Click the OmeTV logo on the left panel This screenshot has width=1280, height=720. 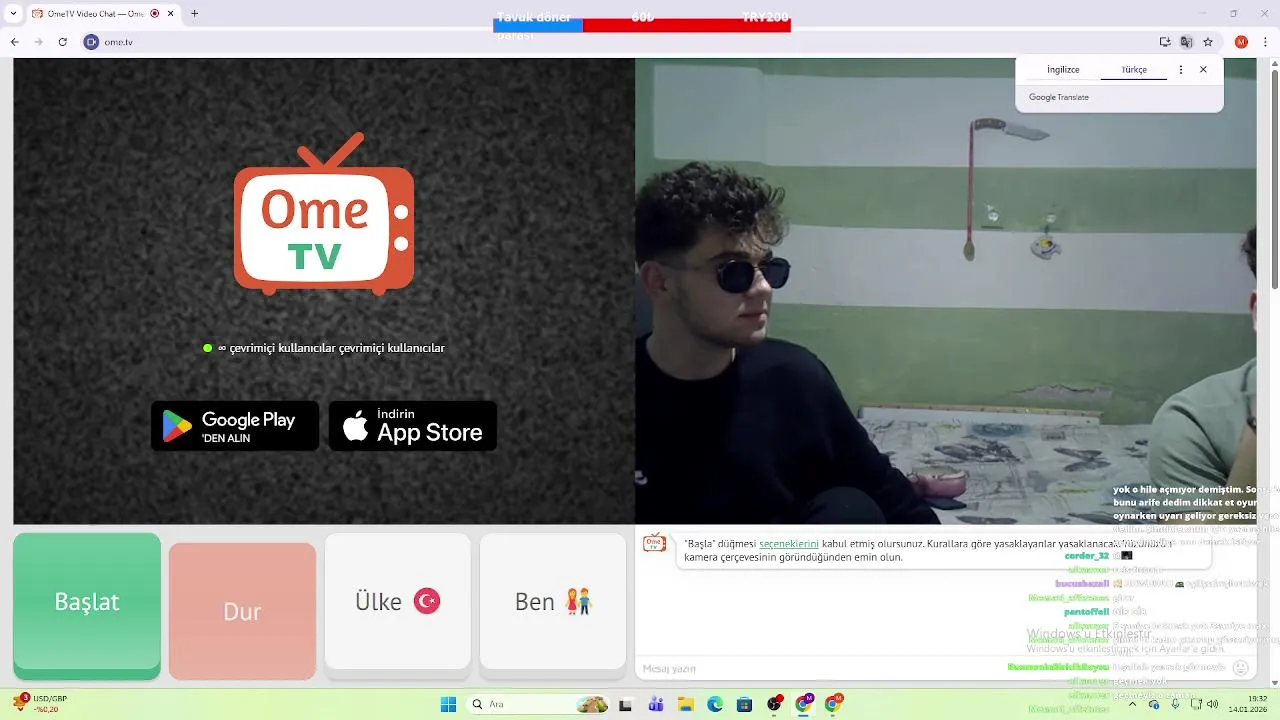[324, 214]
